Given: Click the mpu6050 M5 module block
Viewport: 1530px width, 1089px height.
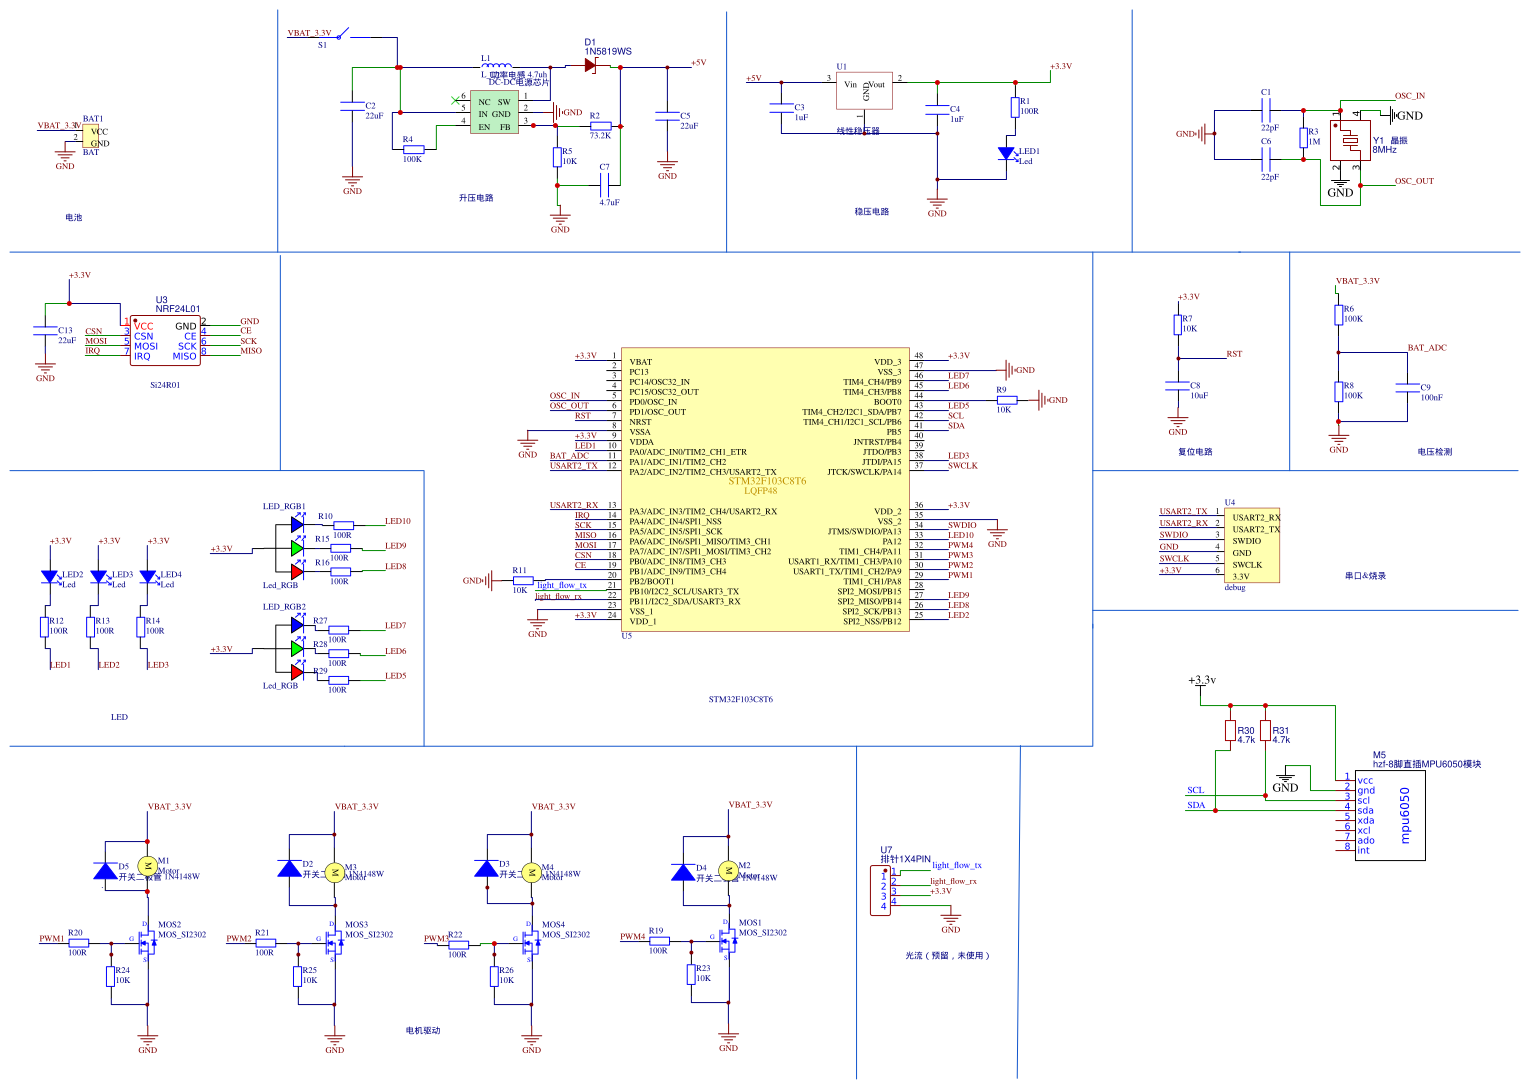Looking at the screenshot, I should pyautogui.click(x=1390, y=815).
